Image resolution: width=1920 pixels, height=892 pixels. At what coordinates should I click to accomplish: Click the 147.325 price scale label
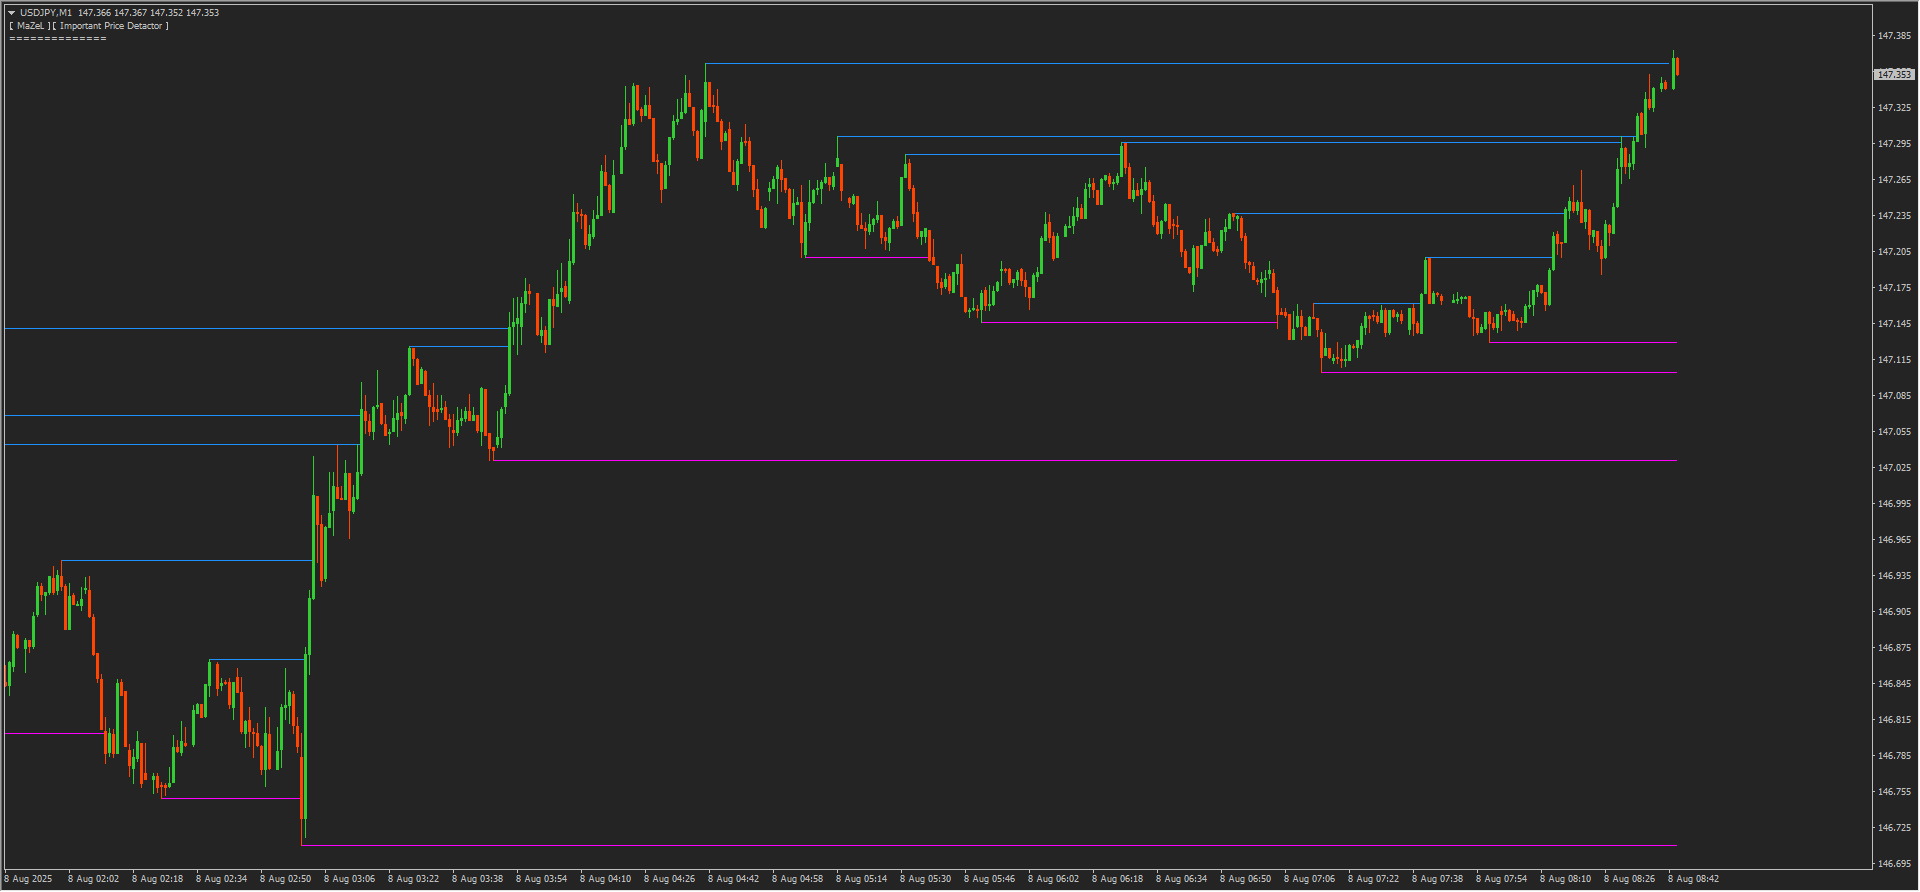coord(1894,108)
